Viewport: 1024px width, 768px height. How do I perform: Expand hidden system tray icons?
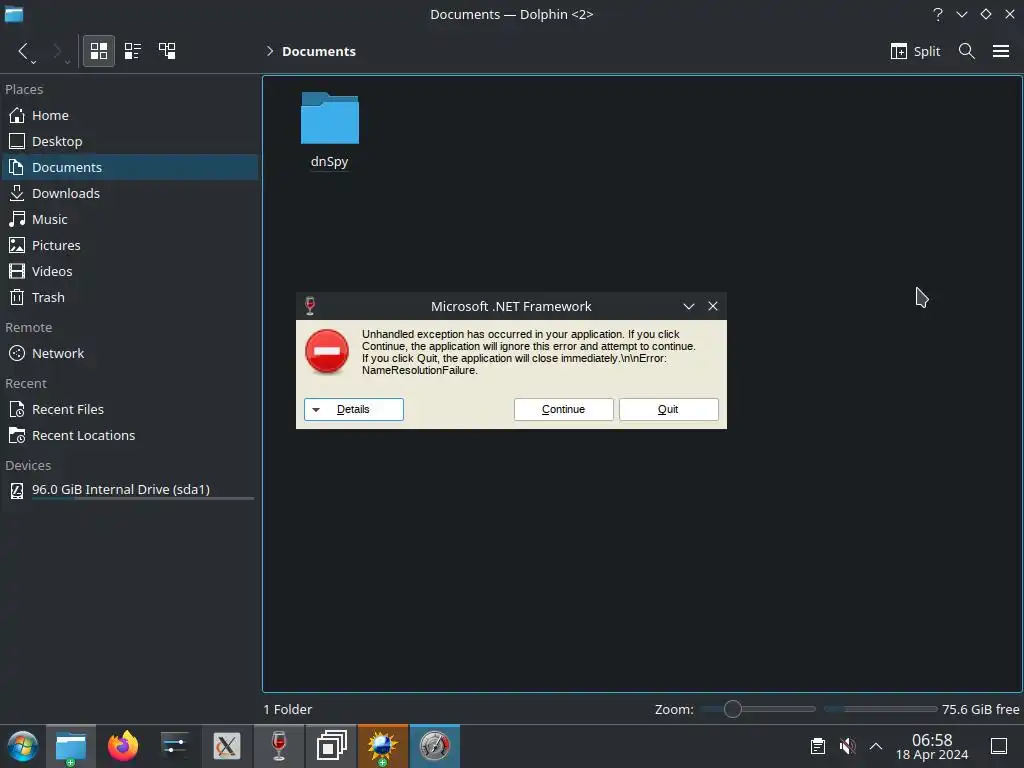tap(876, 746)
